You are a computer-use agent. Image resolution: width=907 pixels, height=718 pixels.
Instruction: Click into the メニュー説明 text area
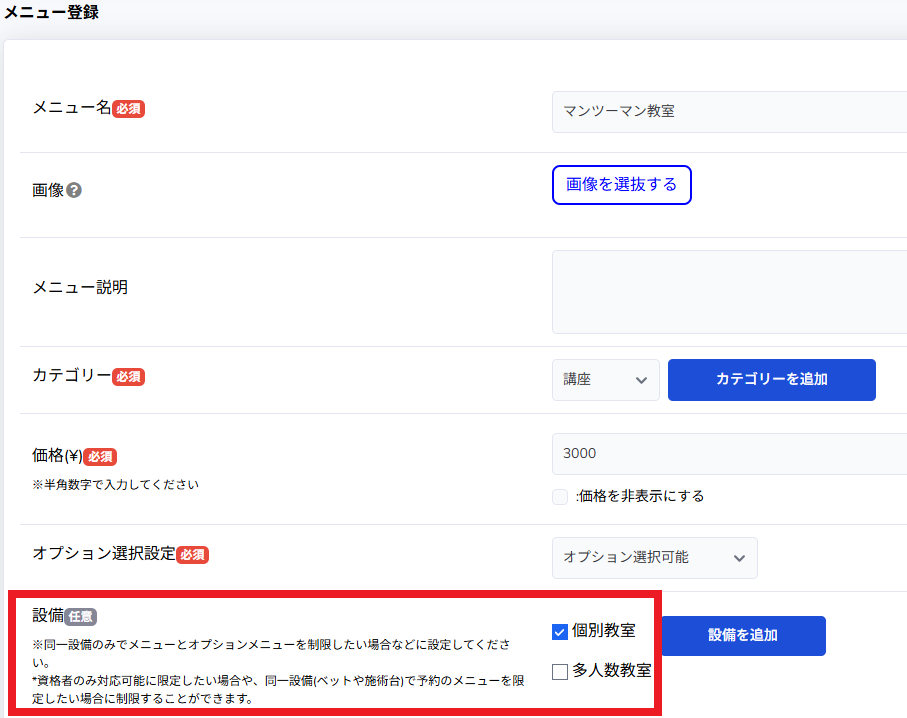(728, 291)
